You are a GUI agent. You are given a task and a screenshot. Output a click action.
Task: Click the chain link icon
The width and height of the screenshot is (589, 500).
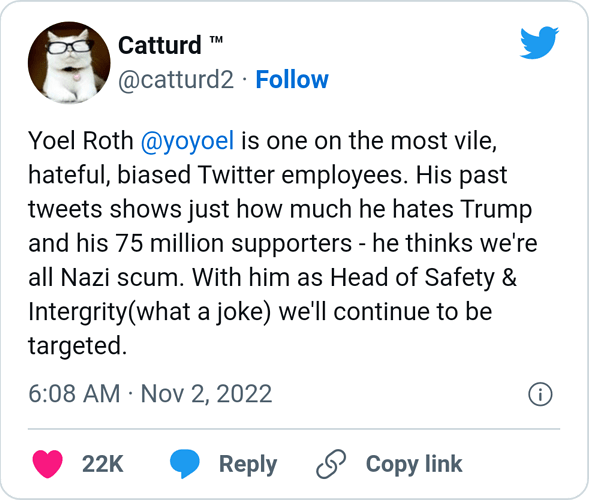(x=331, y=464)
